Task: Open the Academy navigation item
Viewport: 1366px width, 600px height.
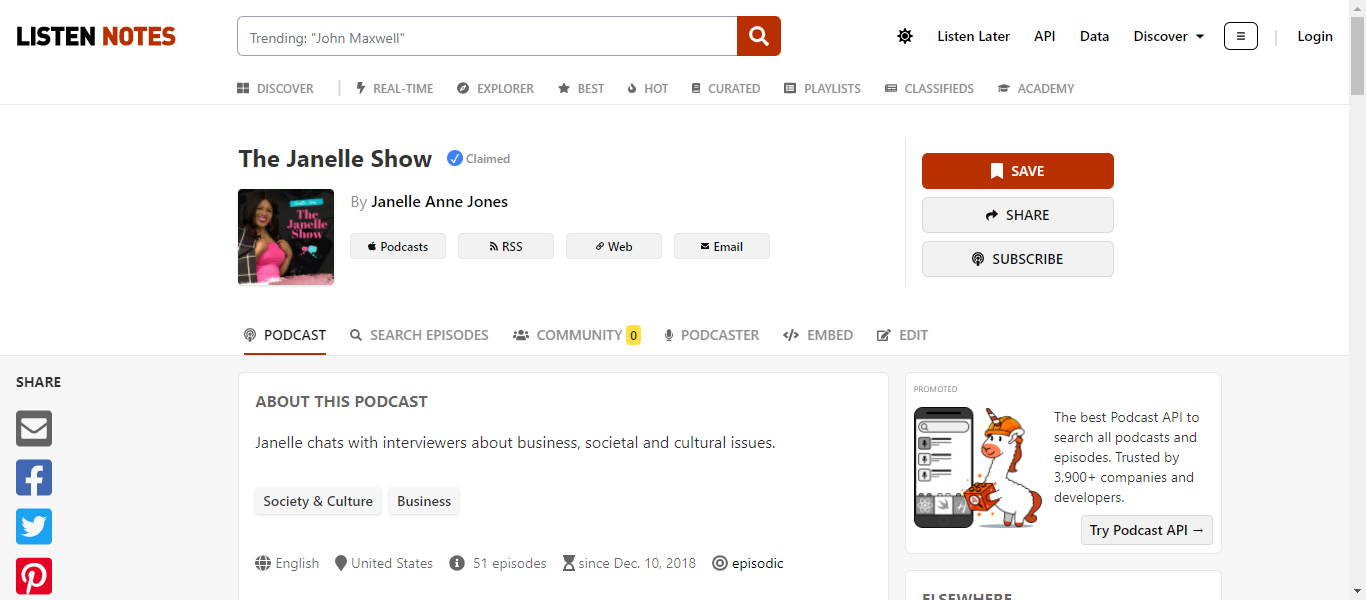Action: point(1036,88)
